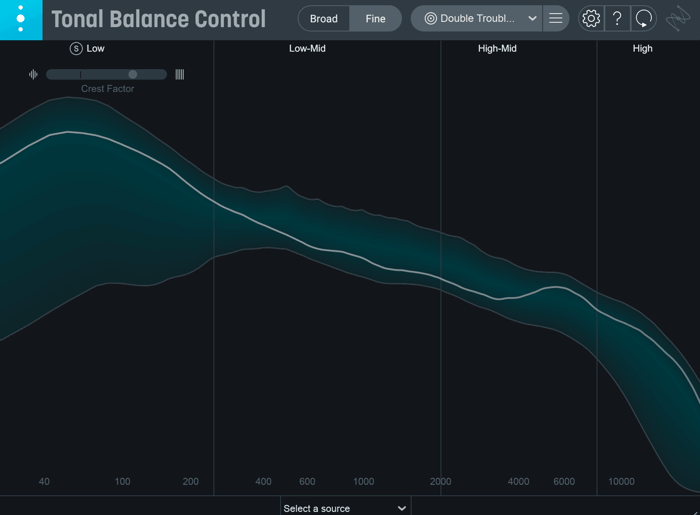
Task: Open the hamburger target list menu
Action: point(556,19)
